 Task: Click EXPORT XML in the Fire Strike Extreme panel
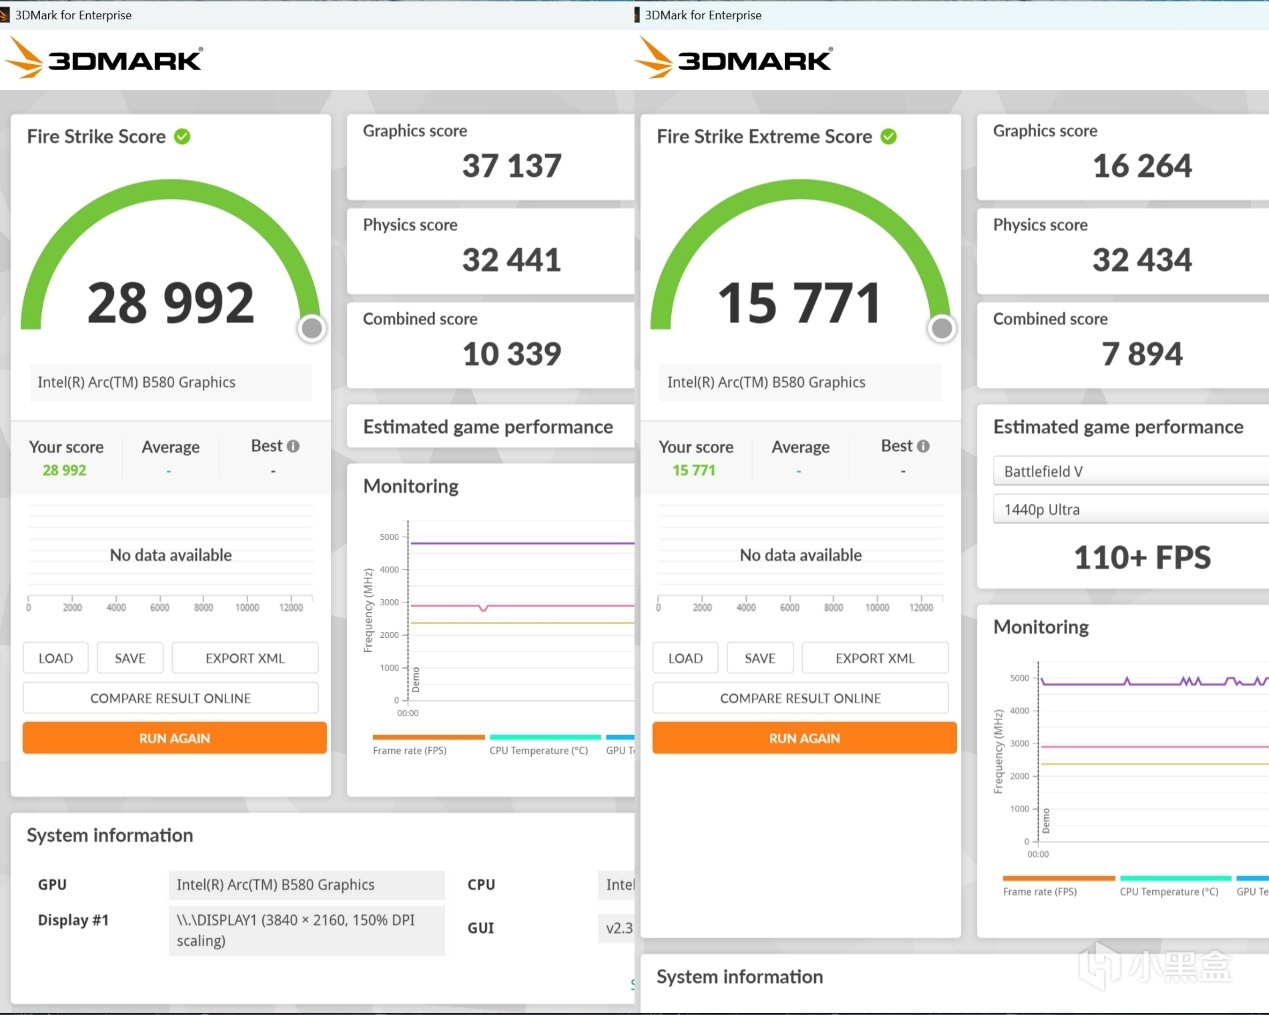click(x=875, y=658)
